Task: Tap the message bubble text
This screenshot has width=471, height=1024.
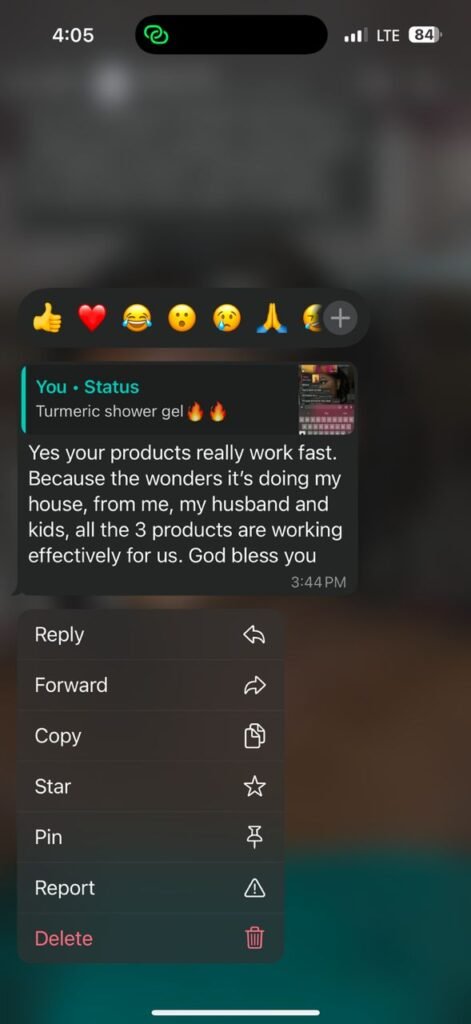Action: [186, 505]
